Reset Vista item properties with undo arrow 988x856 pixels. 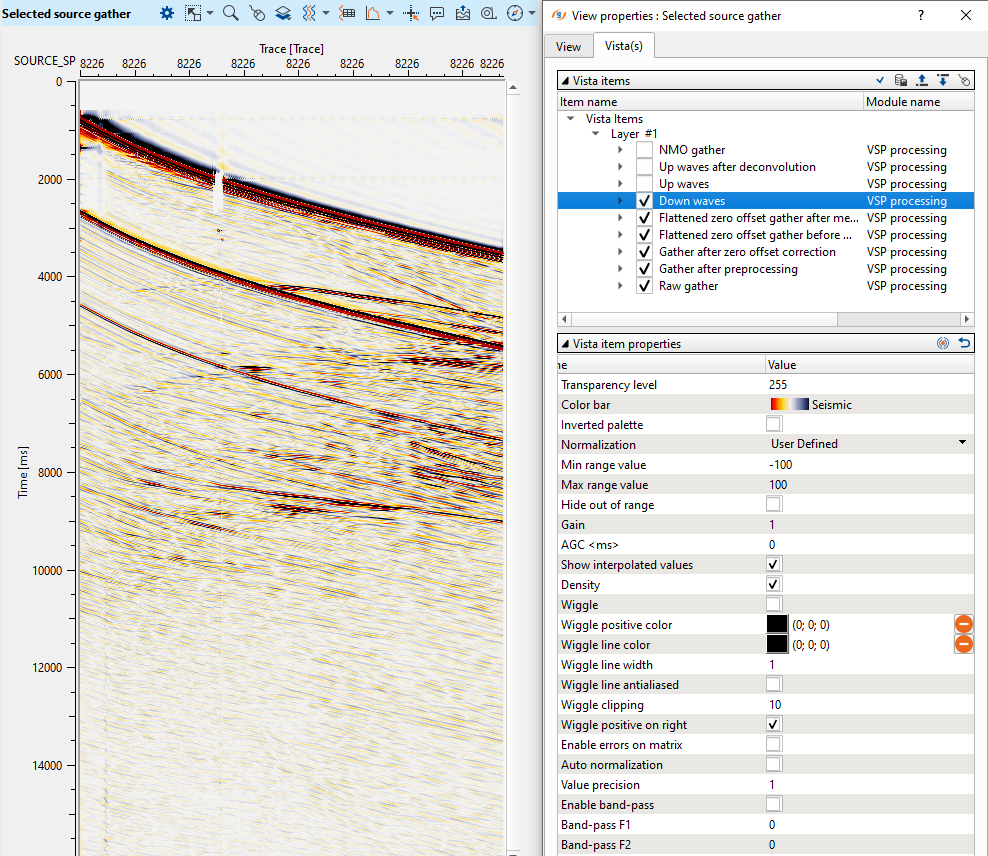[964, 343]
